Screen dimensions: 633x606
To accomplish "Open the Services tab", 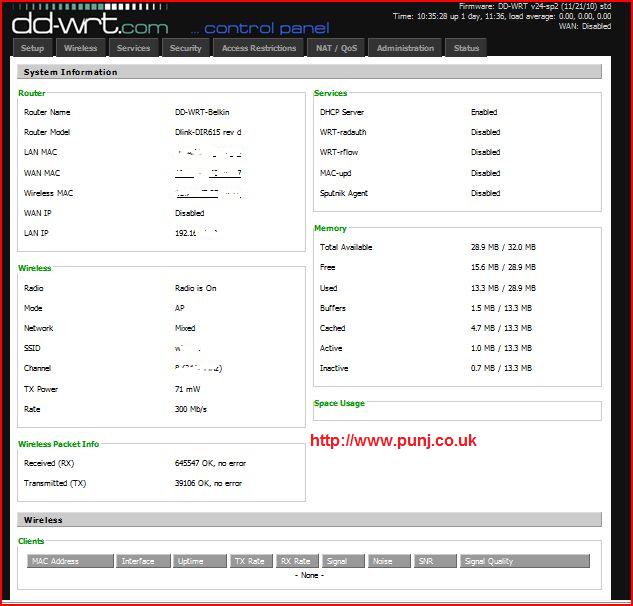I will click(134, 48).
